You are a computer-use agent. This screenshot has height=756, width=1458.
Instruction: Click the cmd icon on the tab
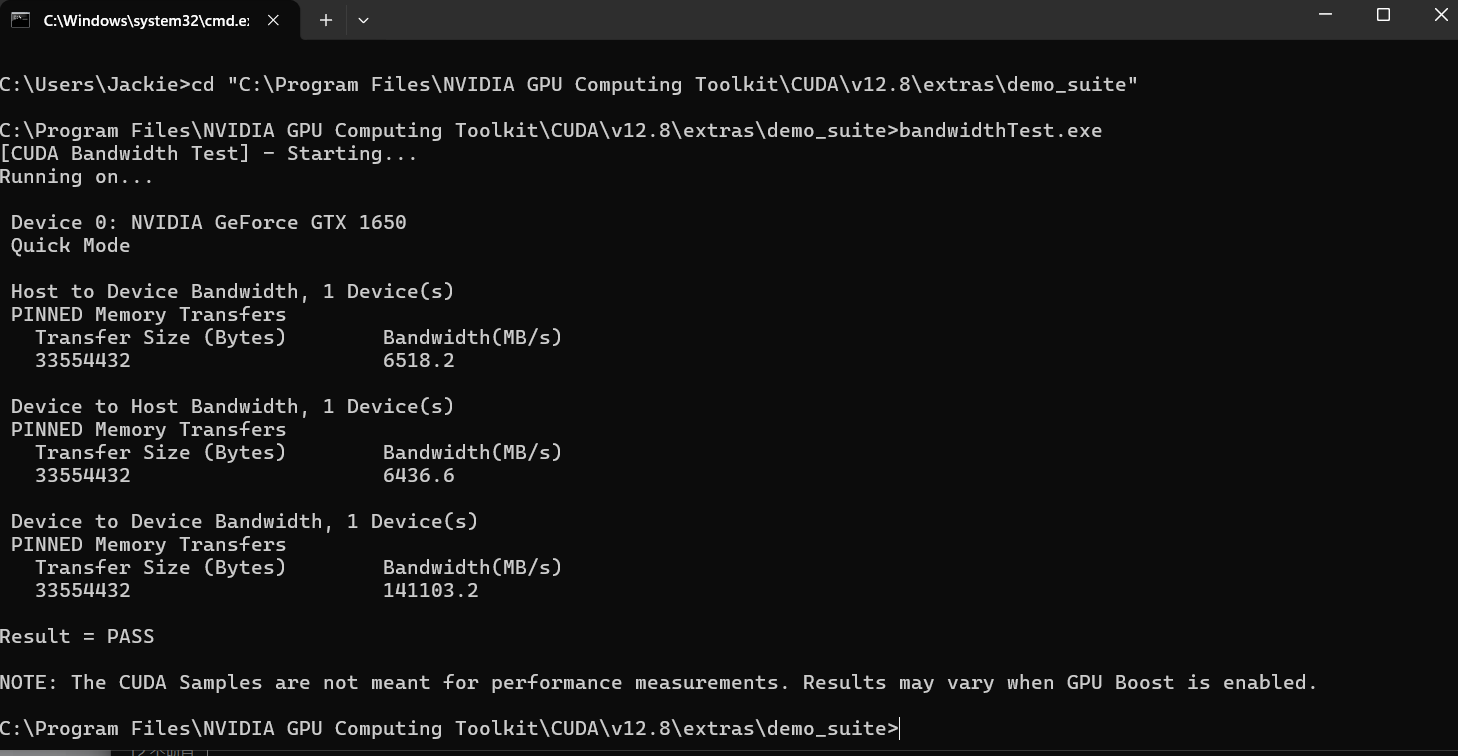[x=20, y=20]
